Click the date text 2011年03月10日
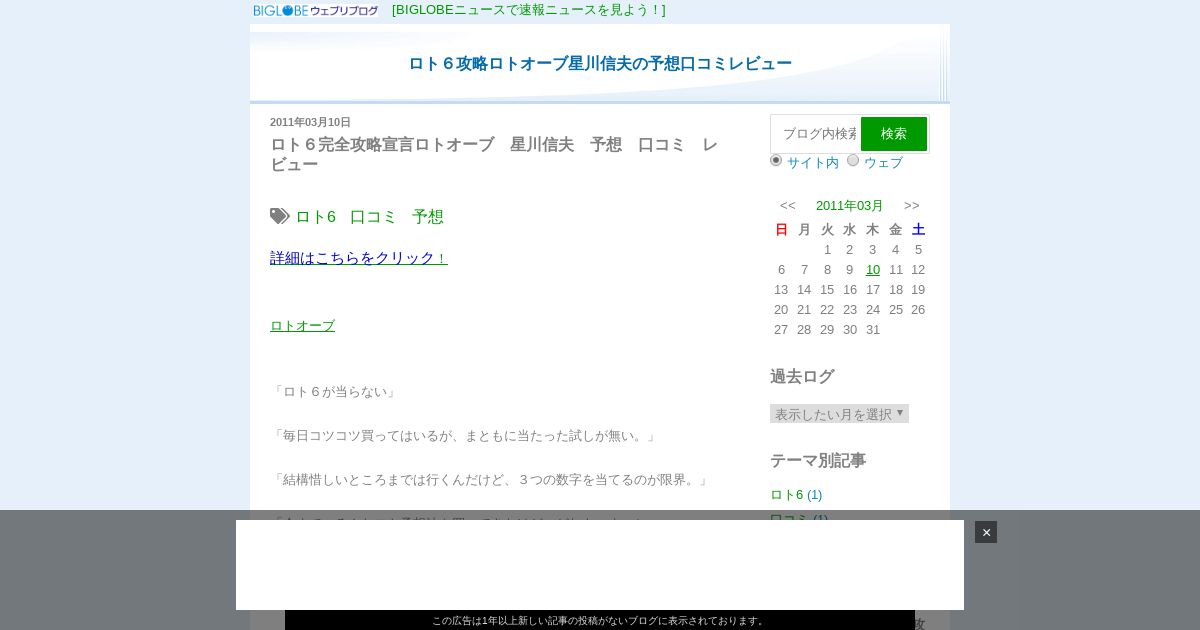Image resolution: width=1200 pixels, height=630 pixels. (x=310, y=122)
